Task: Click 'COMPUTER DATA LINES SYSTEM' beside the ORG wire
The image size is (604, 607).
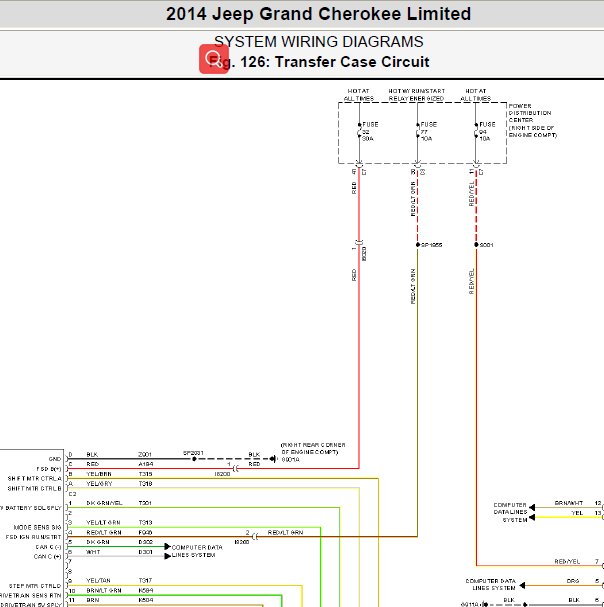Action: tap(491, 585)
